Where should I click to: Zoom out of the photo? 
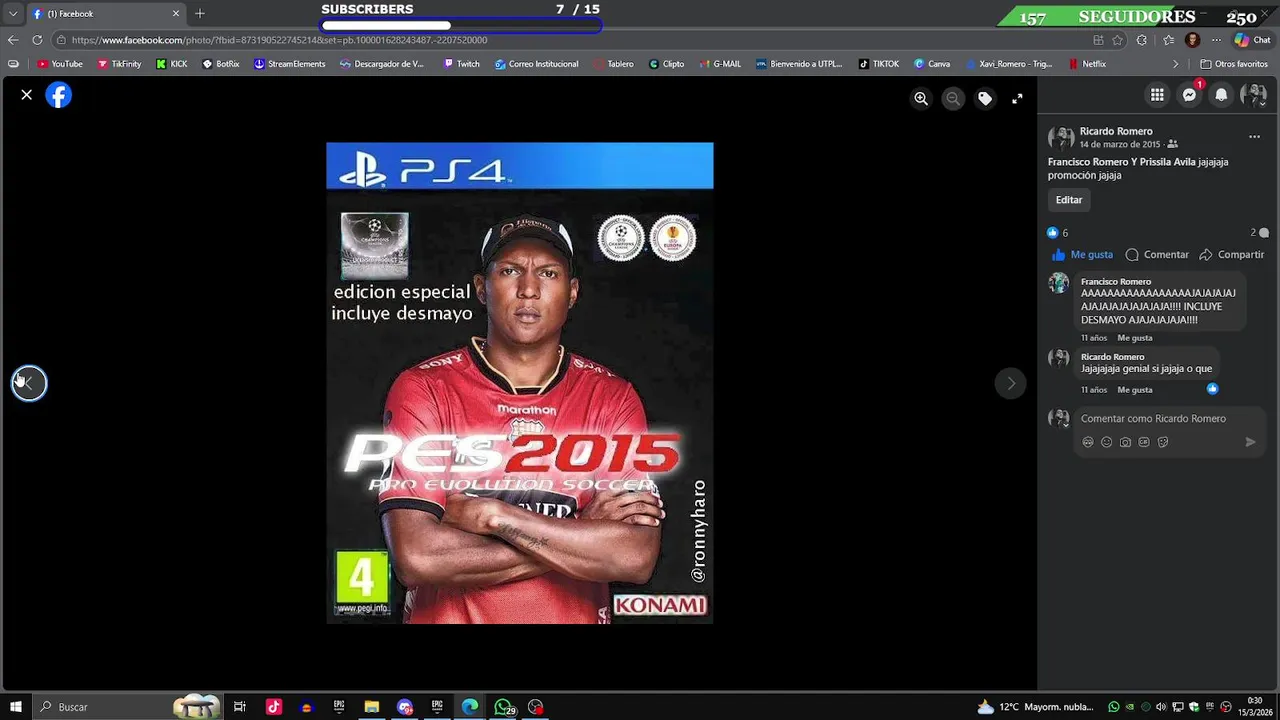point(953,99)
